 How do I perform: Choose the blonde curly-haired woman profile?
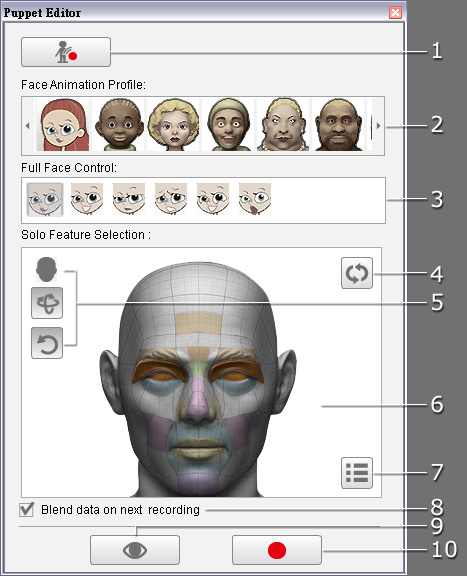pos(173,125)
